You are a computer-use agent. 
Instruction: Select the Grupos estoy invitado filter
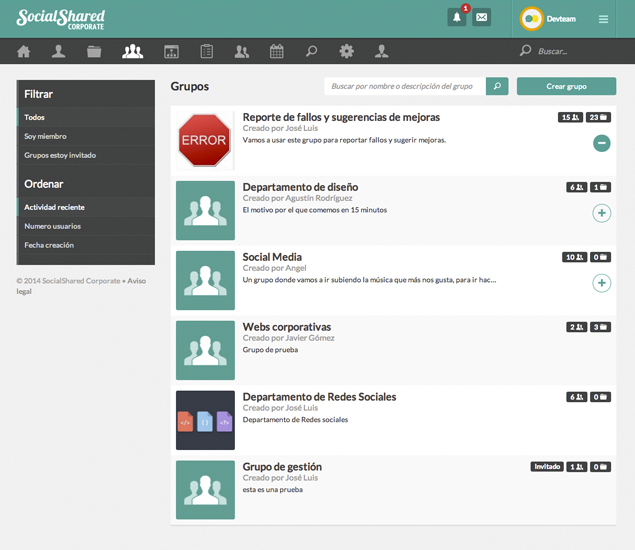click(x=60, y=155)
